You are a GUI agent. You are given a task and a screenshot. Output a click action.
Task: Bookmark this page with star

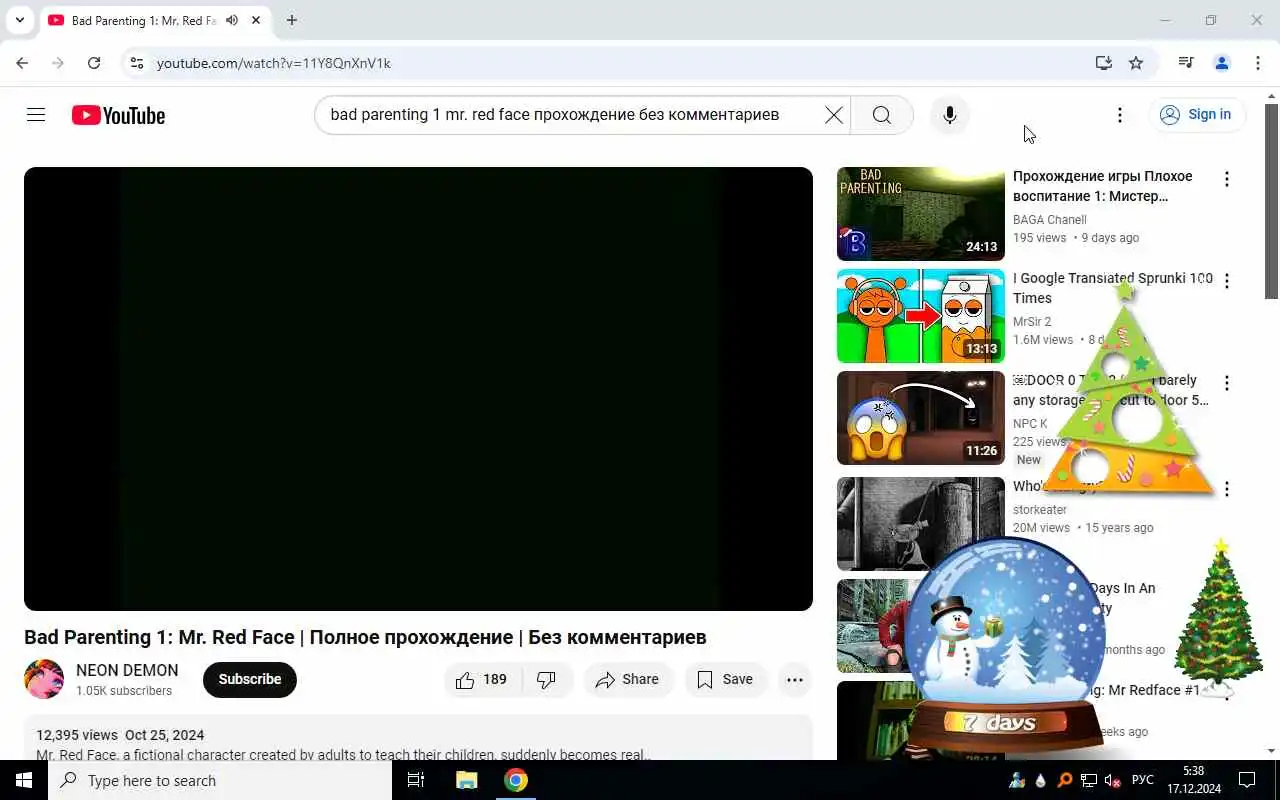pos(1136,63)
